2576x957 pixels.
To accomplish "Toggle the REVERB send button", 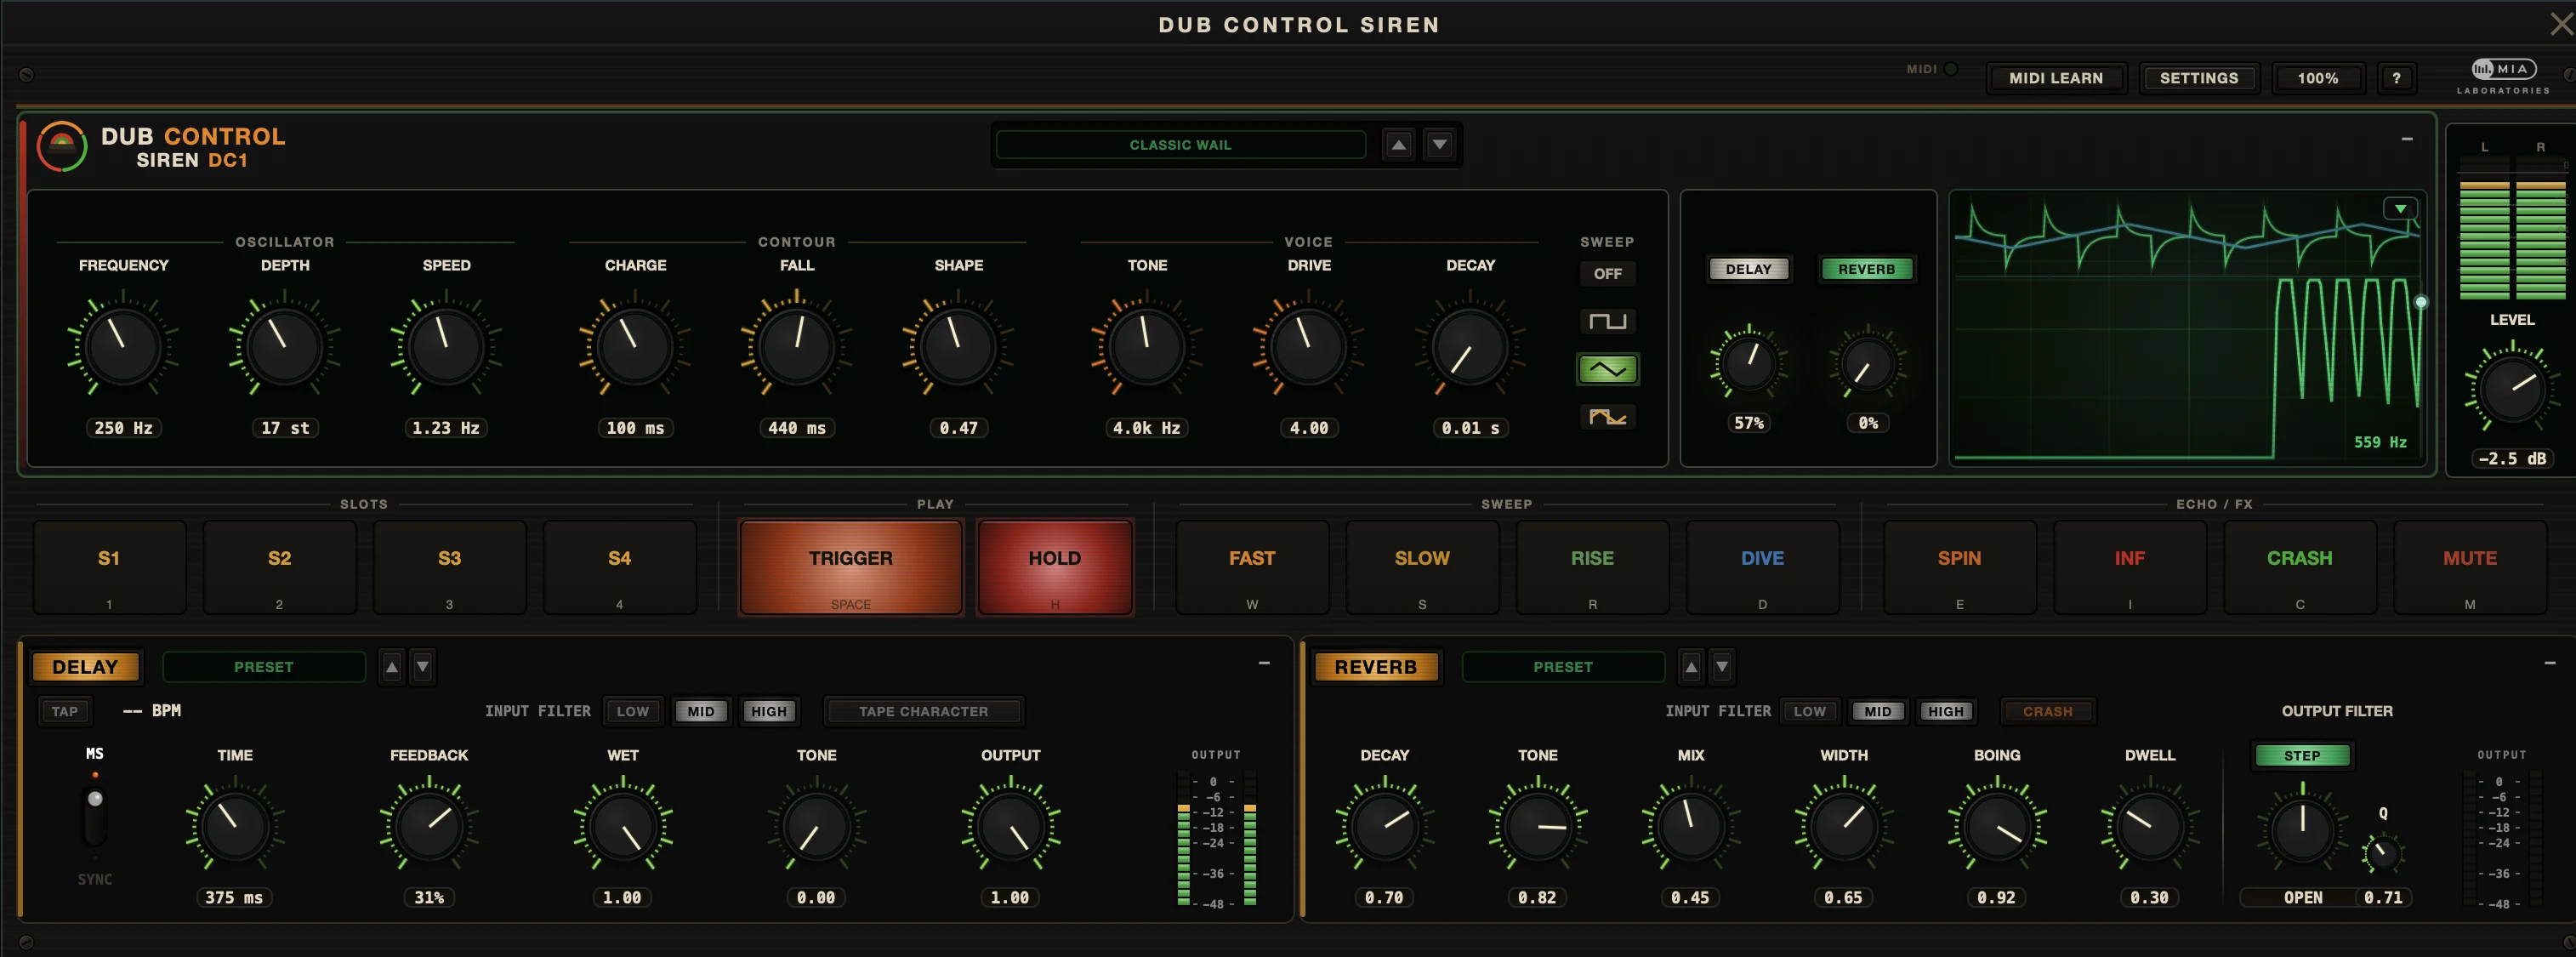I will (1866, 269).
